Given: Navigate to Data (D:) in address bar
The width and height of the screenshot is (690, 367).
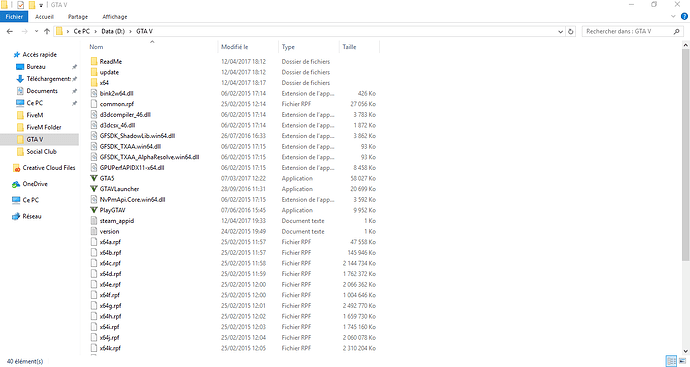Looking at the screenshot, I should pyautogui.click(x=113, y=31).
